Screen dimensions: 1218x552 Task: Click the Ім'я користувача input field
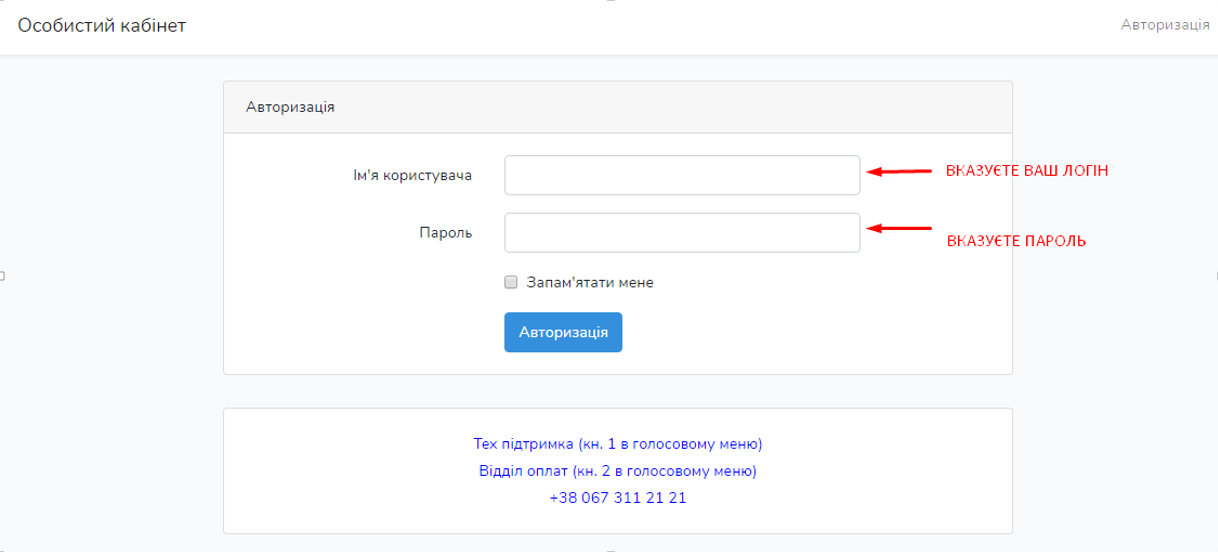click(682, 175)
